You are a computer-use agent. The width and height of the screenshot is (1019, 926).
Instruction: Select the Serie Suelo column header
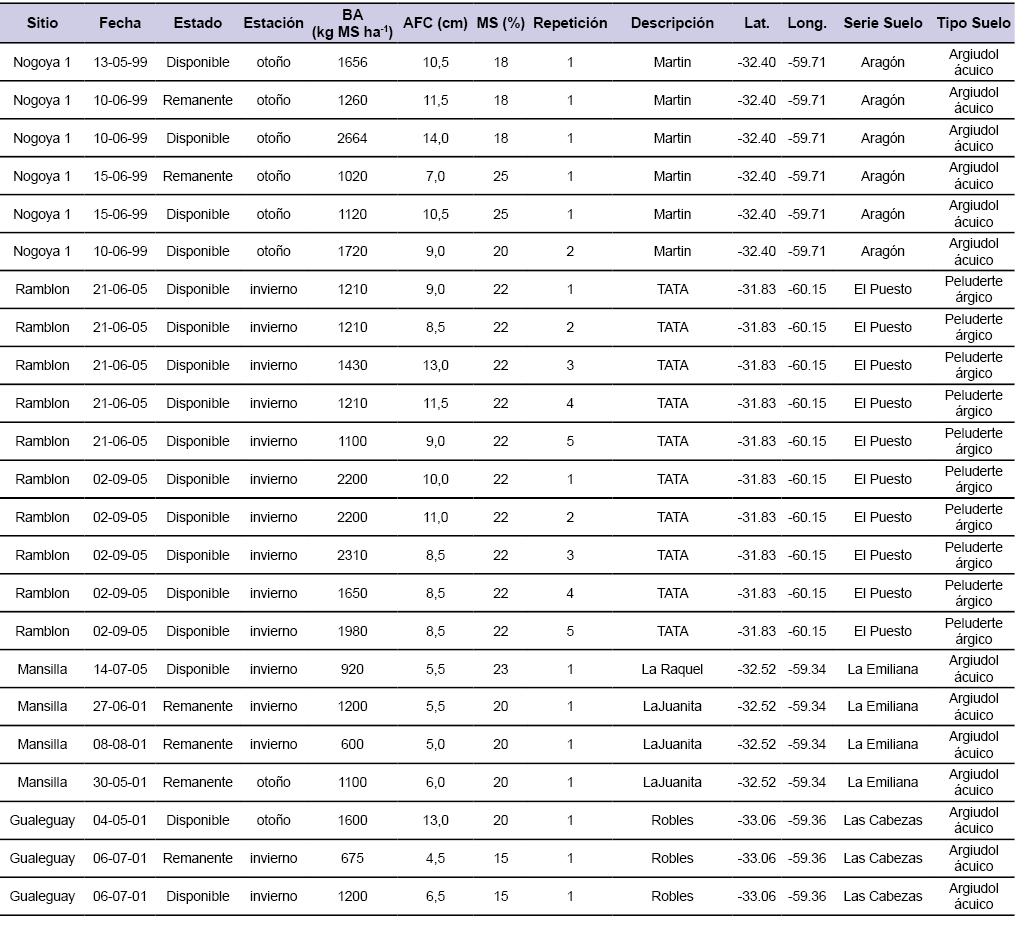pos(882,23)
